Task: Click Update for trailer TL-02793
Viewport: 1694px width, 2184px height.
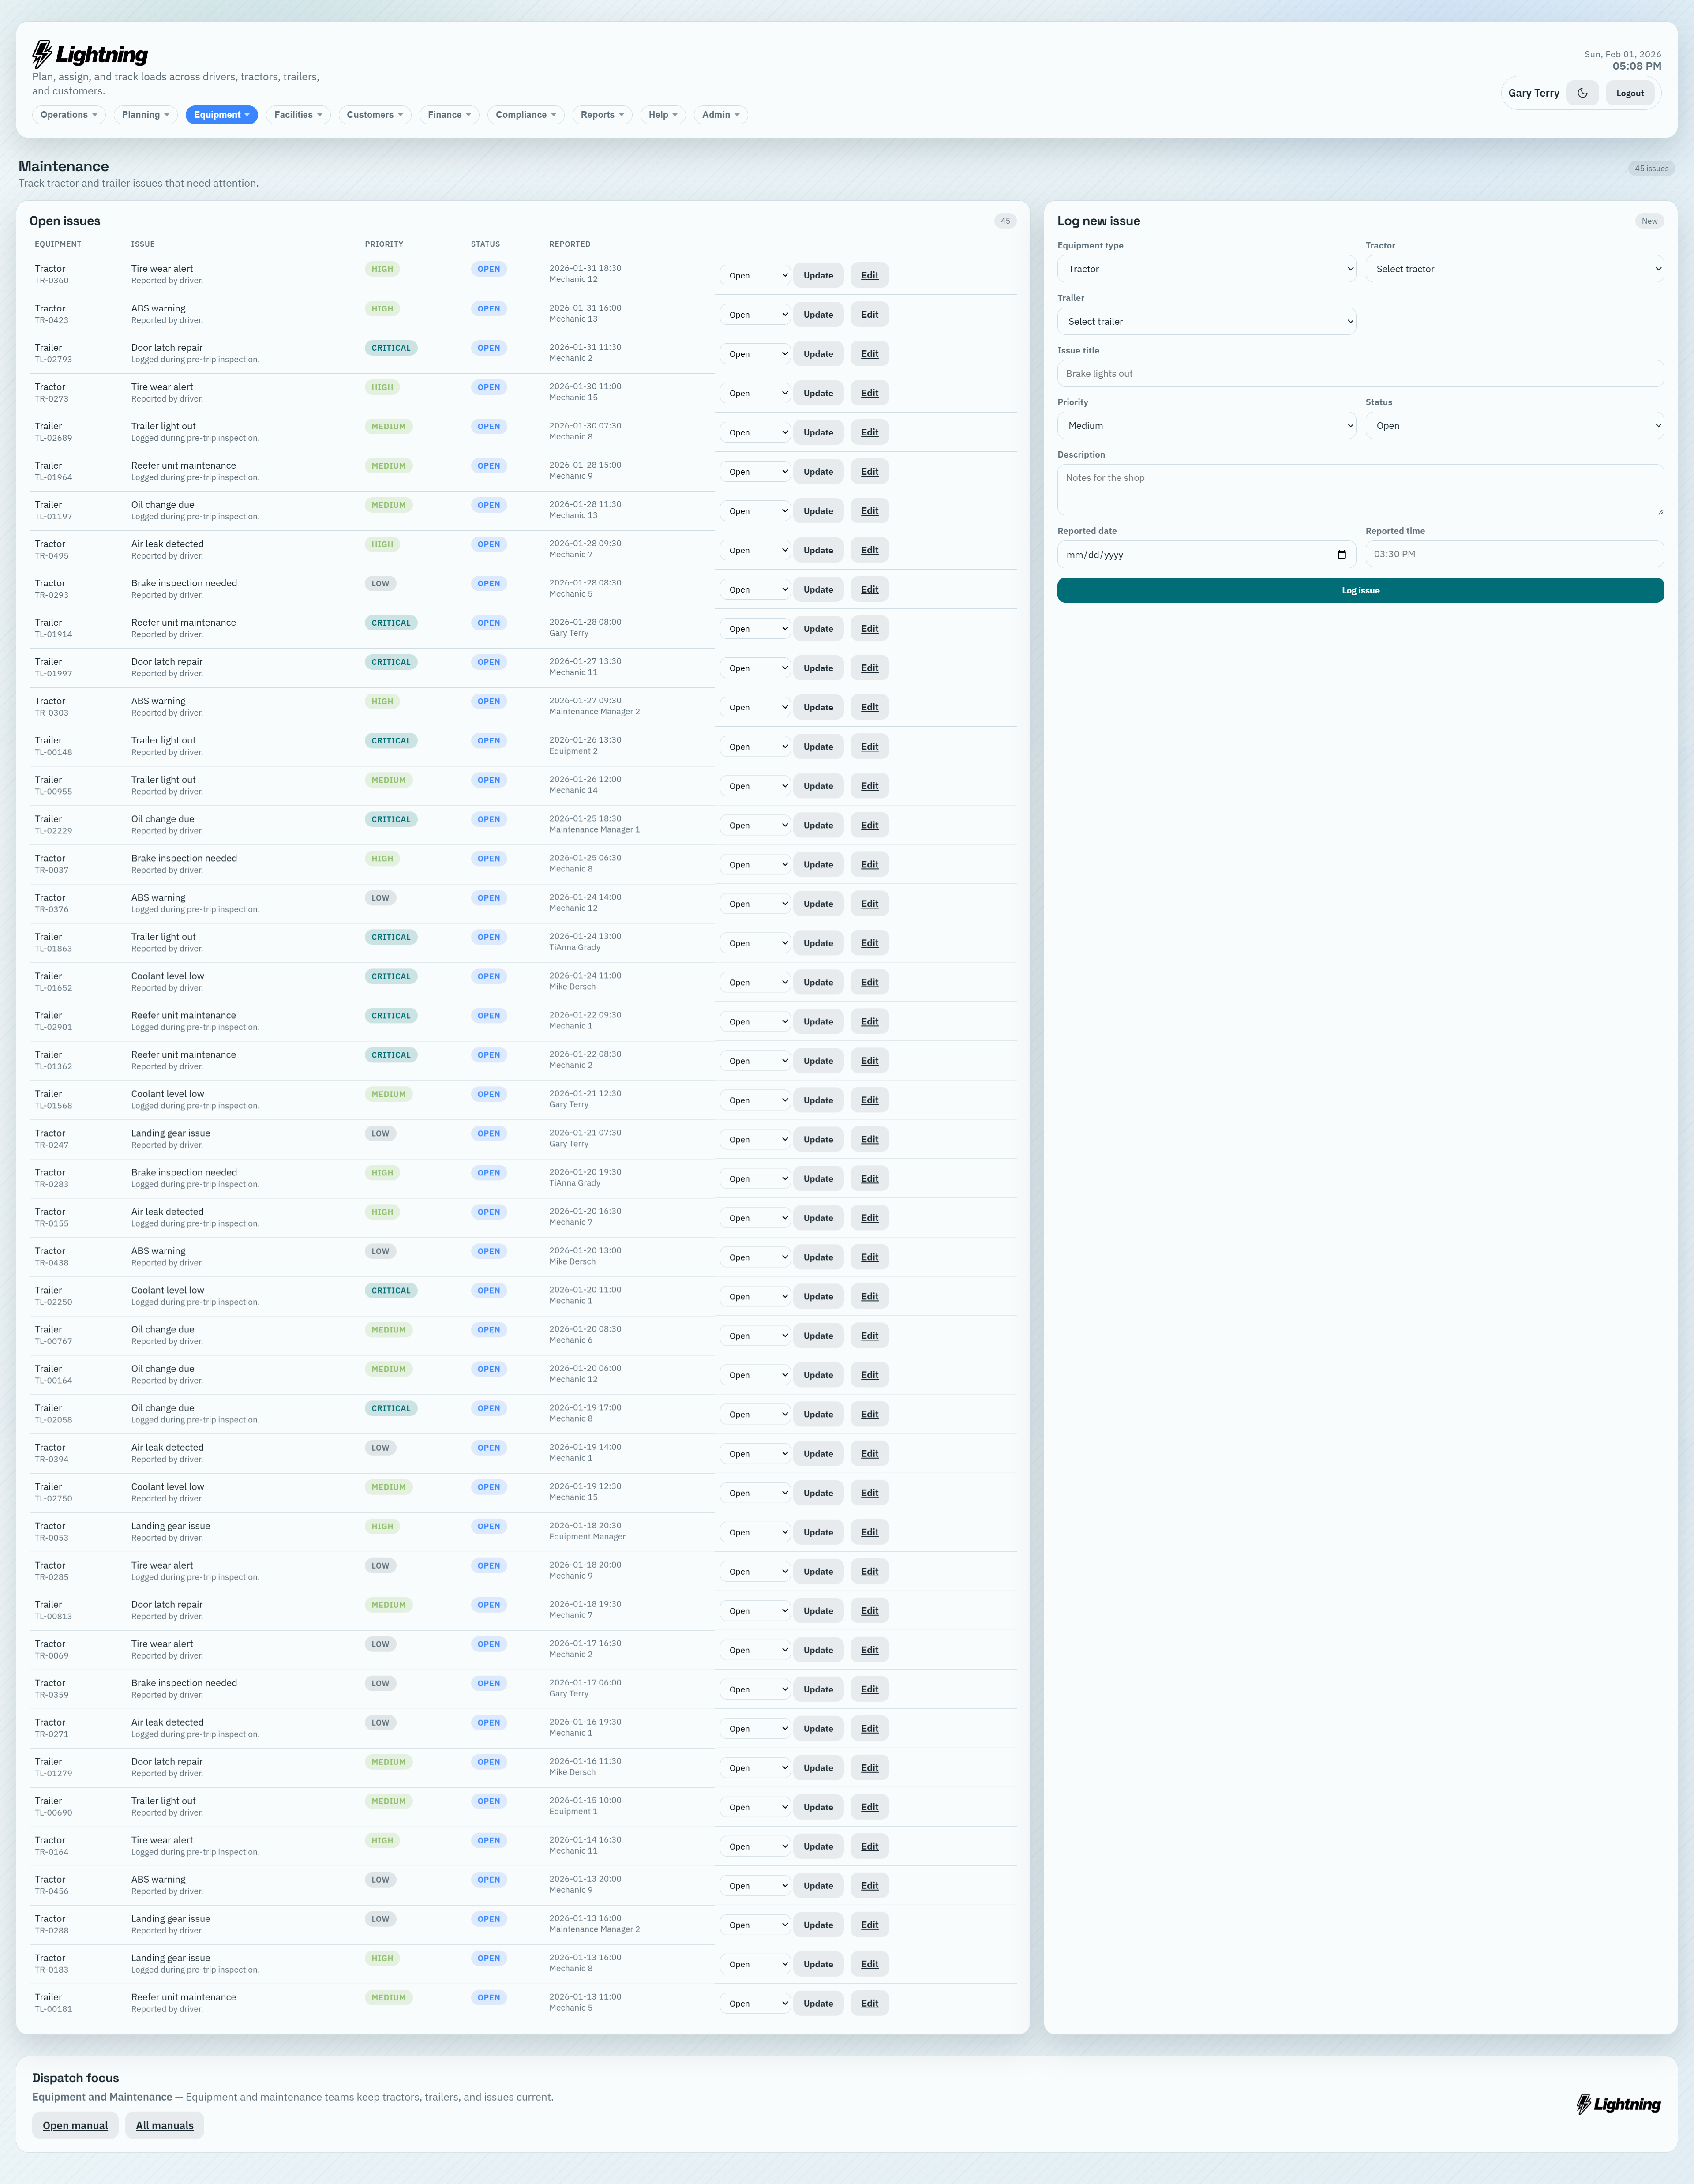Action: click(x=817, y=354)
